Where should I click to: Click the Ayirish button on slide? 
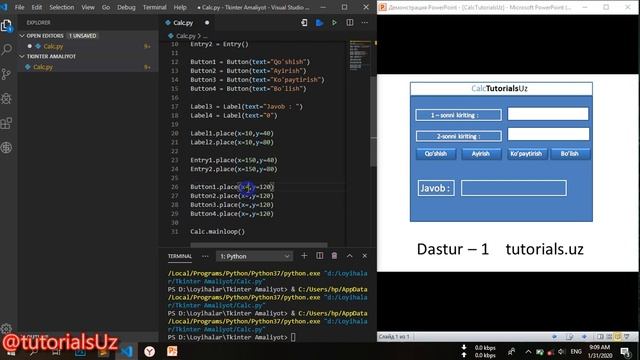click(481, 154)
